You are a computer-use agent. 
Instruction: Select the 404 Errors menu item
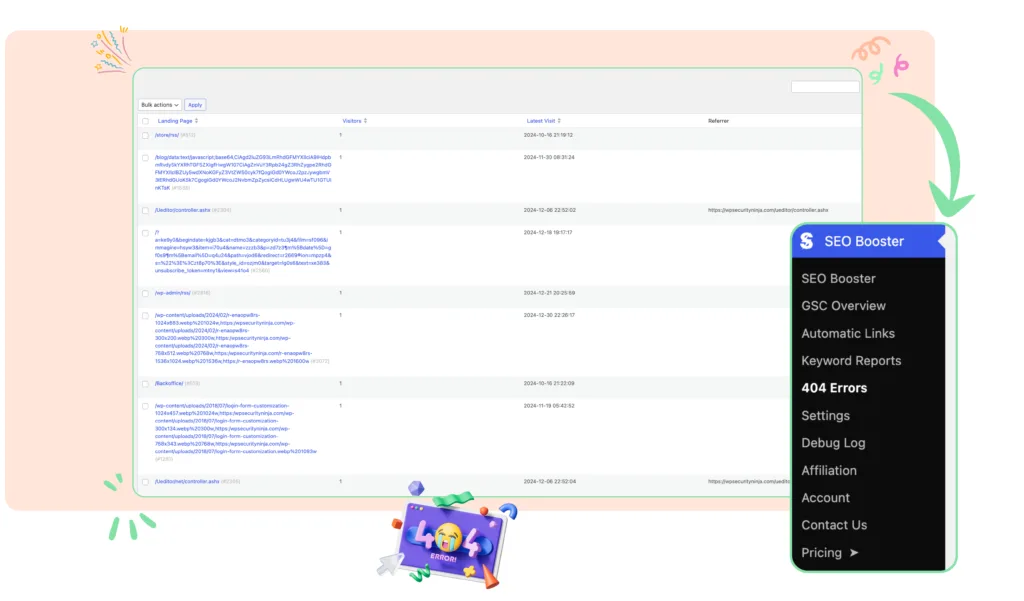pos(834,388)
